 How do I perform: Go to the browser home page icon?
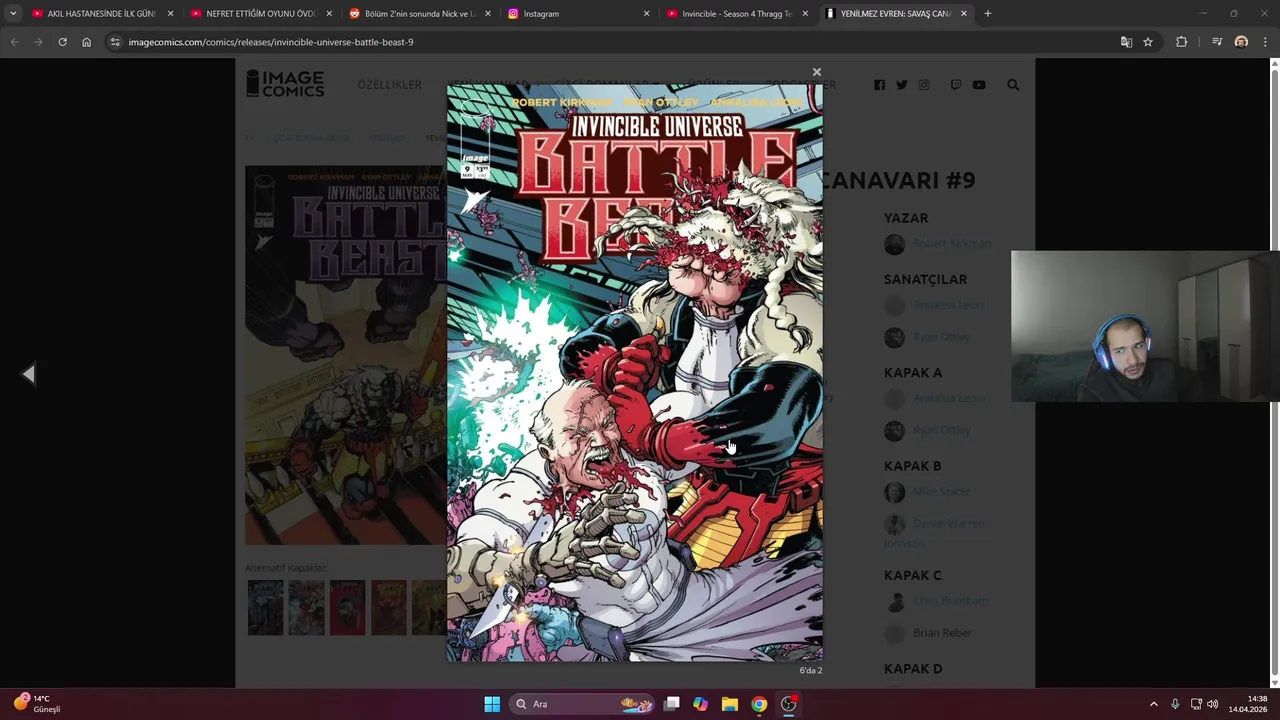pyautogui.click(x=87, y=42)
